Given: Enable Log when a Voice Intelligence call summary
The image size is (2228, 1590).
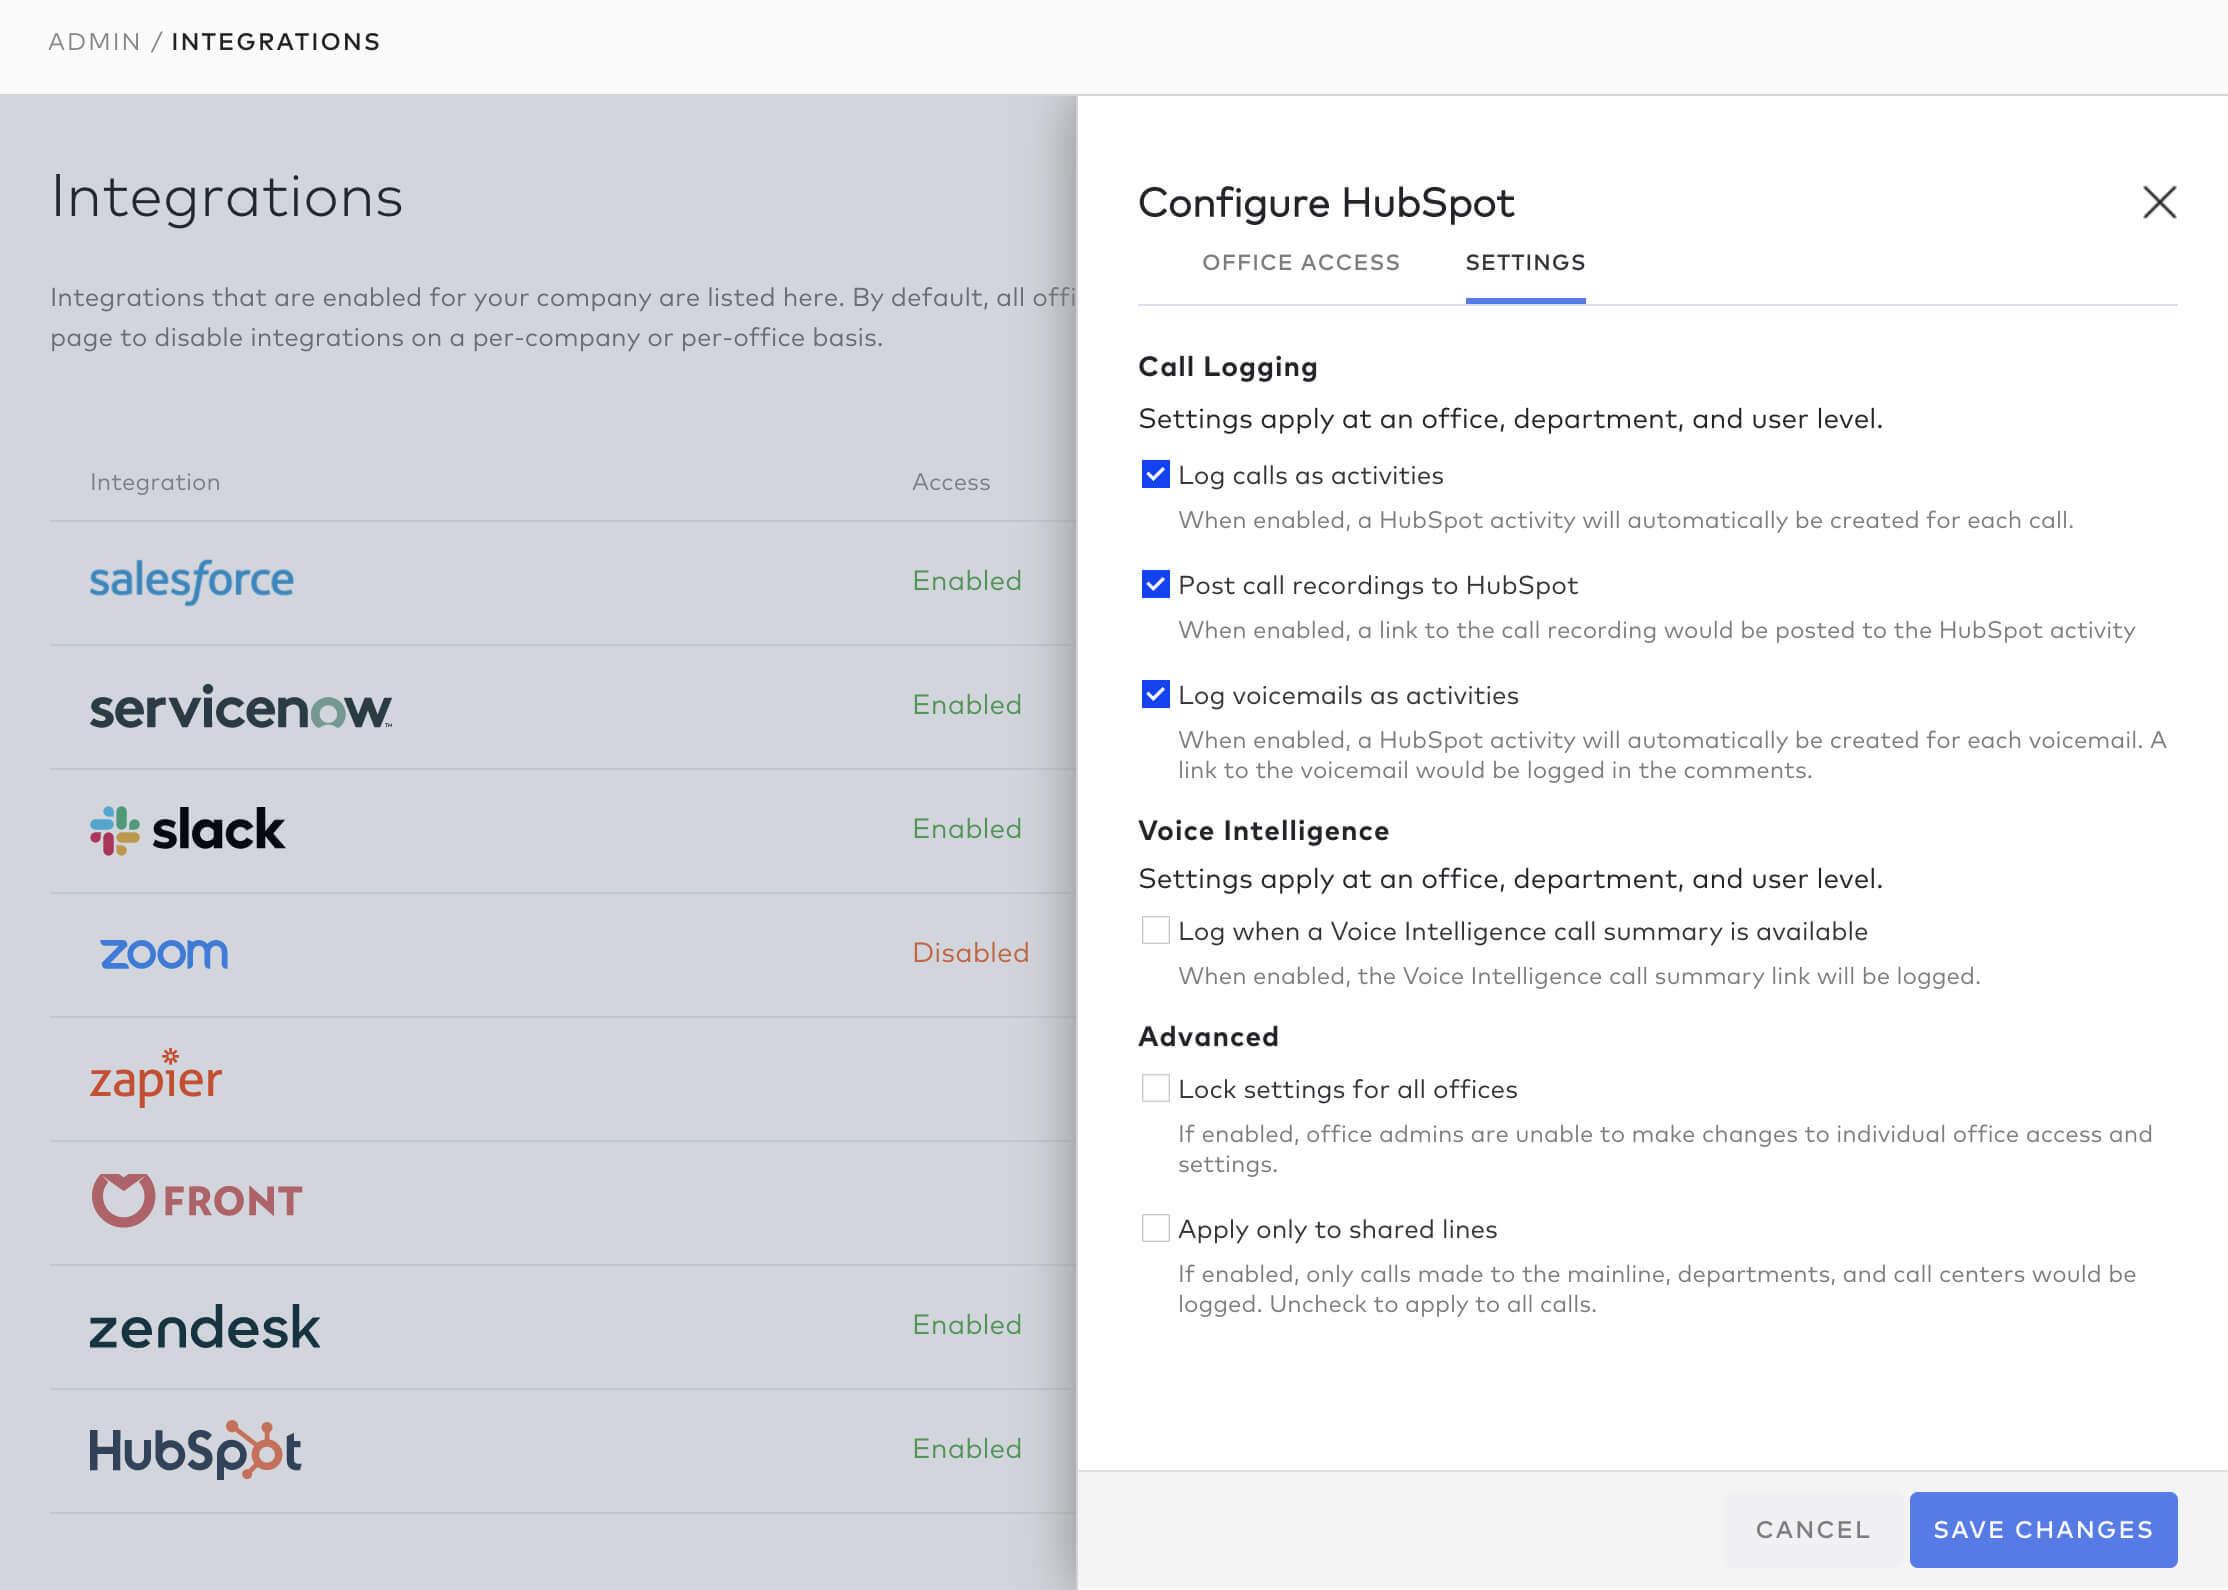Looking at the screenshot, I should pos(1154,929).
